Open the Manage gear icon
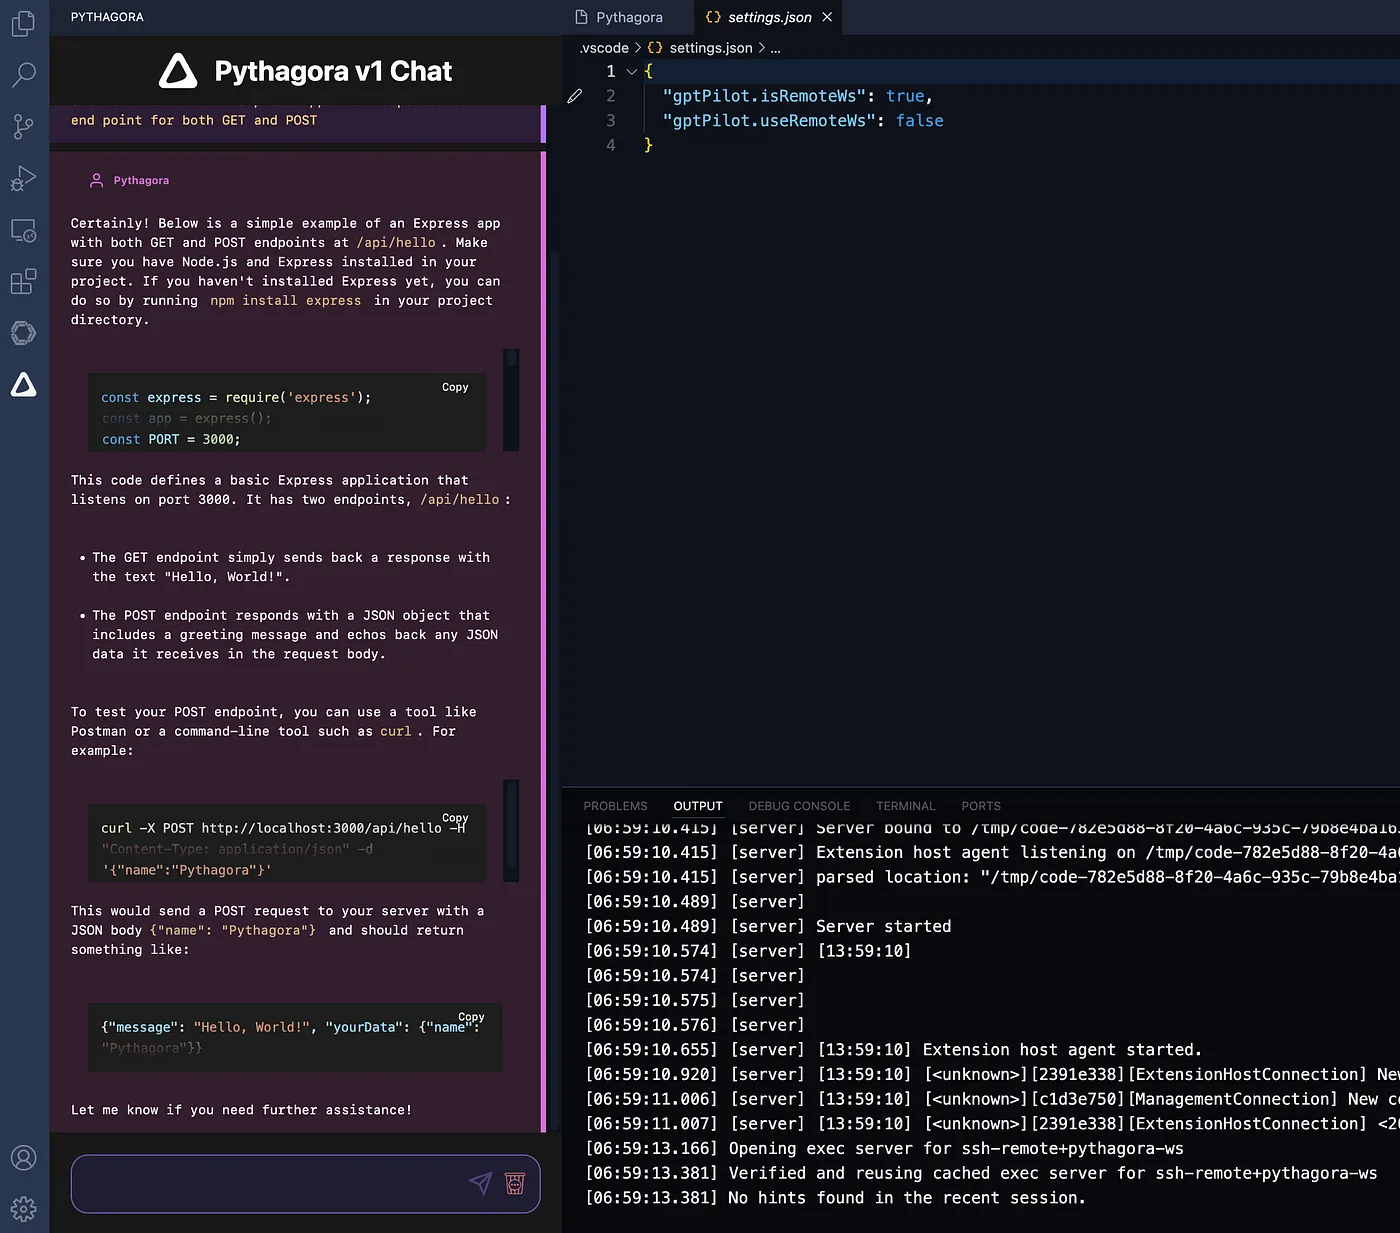Viewport: 1400px width, 1233px height. pyautogui.click(x=24, y=1209)
